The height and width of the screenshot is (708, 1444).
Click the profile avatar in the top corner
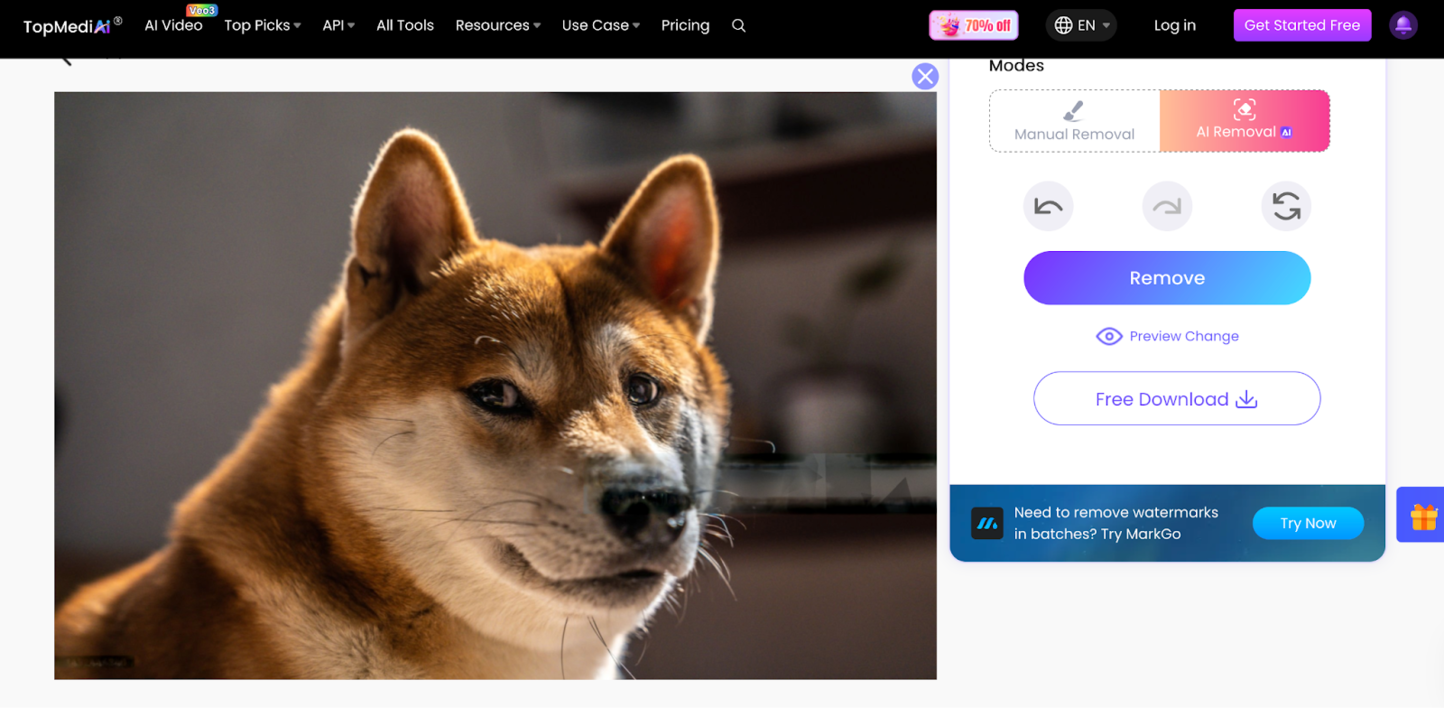(x=1404, y=25)
